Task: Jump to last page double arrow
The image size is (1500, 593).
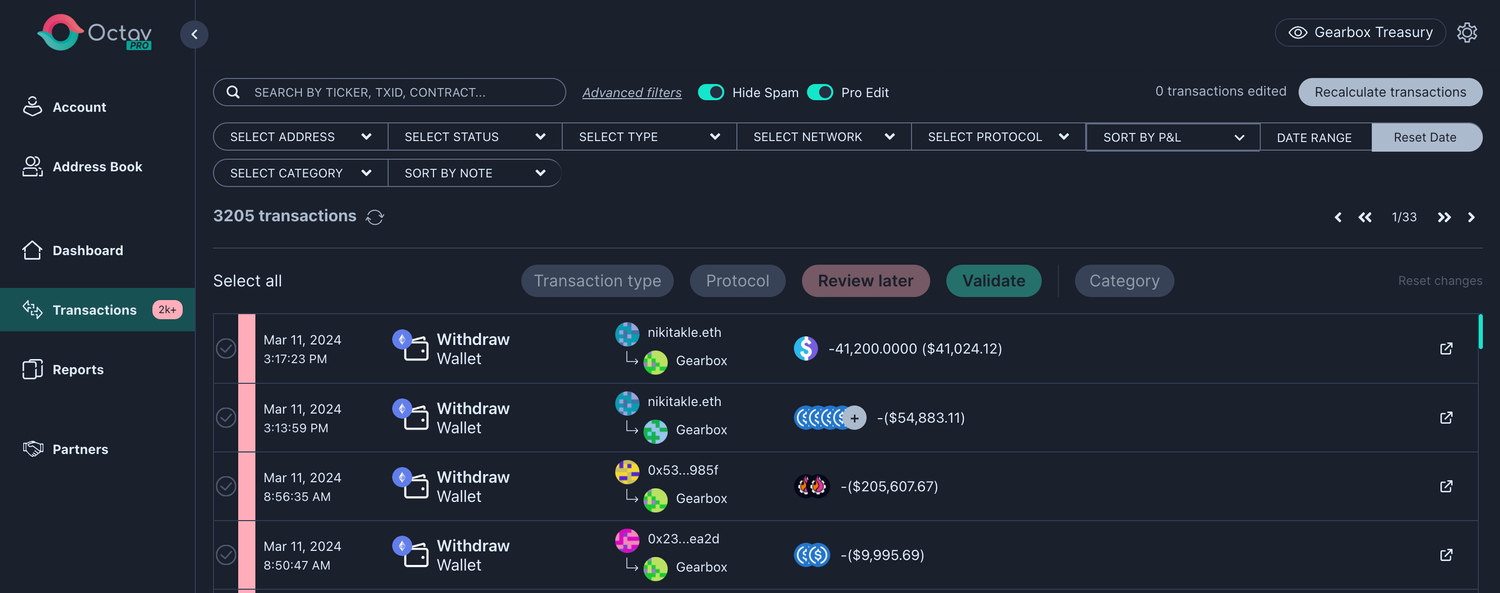Action: (1444, 217)
